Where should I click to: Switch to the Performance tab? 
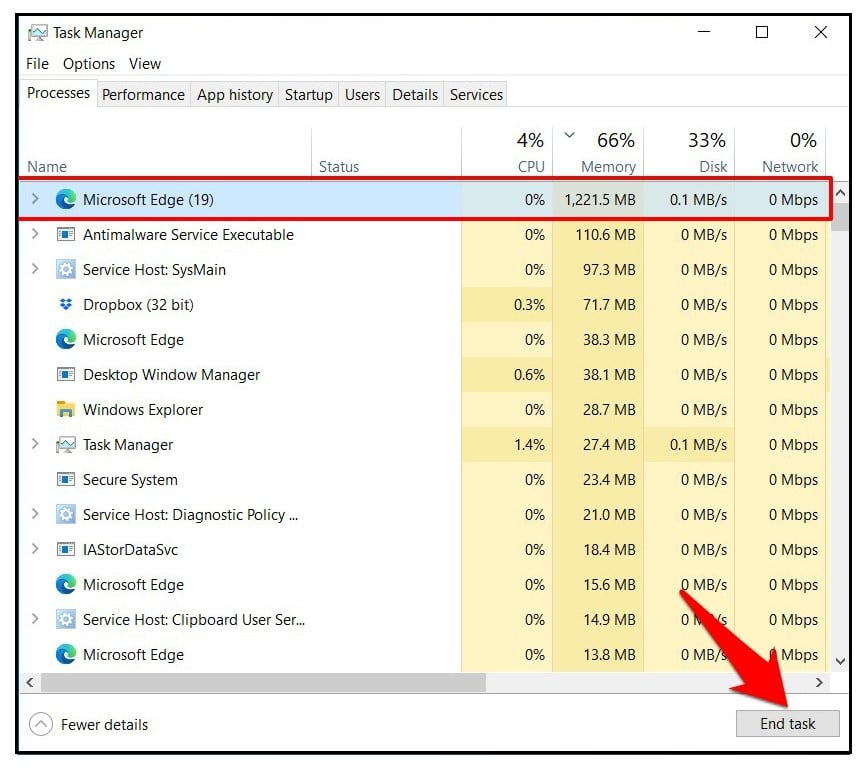143,95
